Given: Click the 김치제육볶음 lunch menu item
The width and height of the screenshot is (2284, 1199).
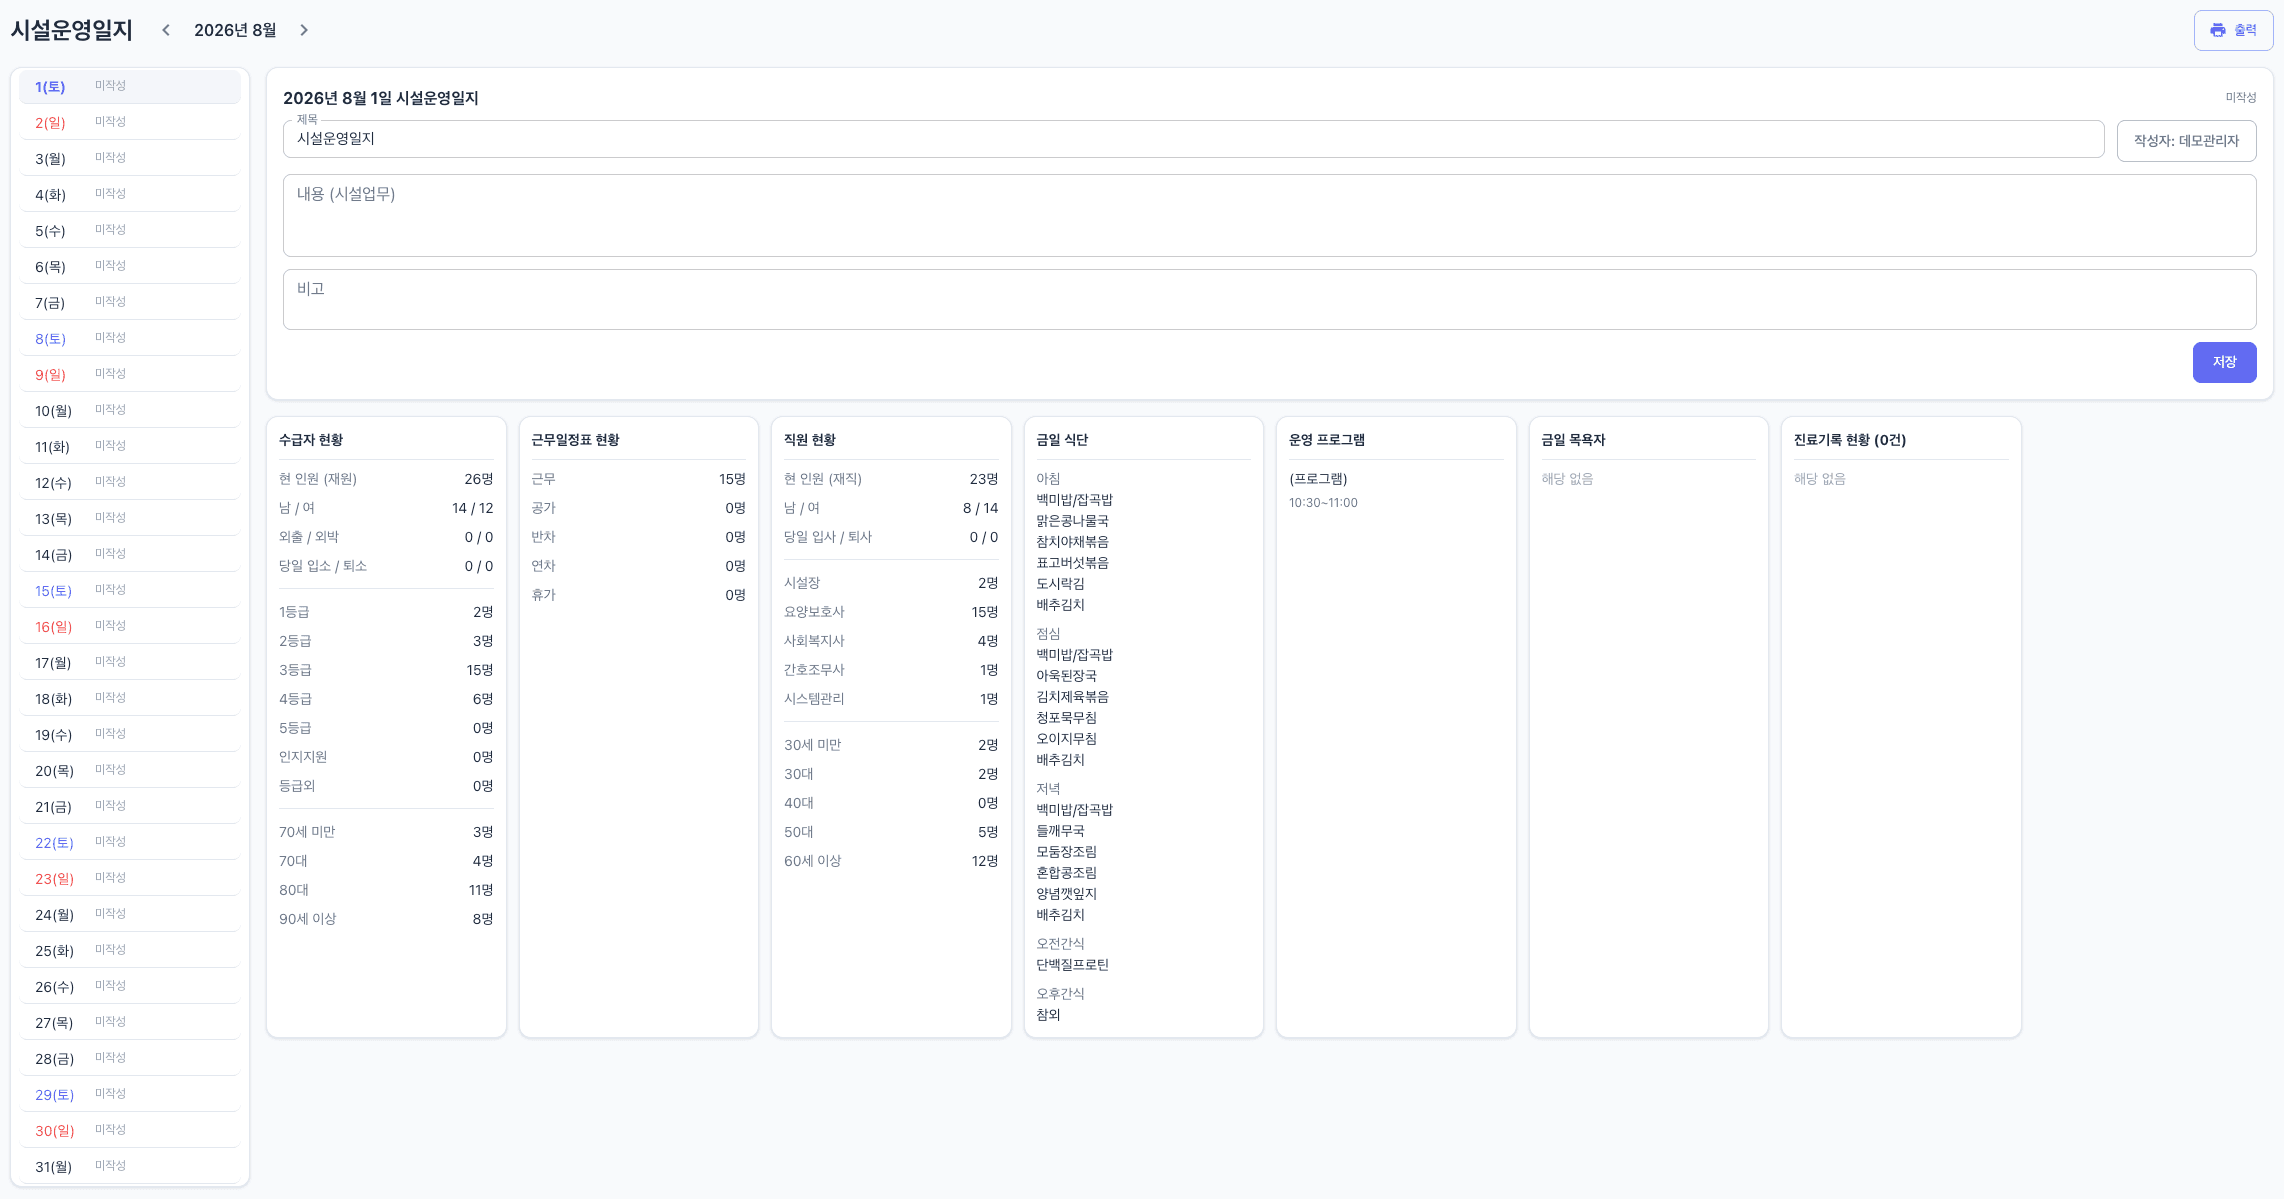Looking at the screenshot, I should point(1072,697).
